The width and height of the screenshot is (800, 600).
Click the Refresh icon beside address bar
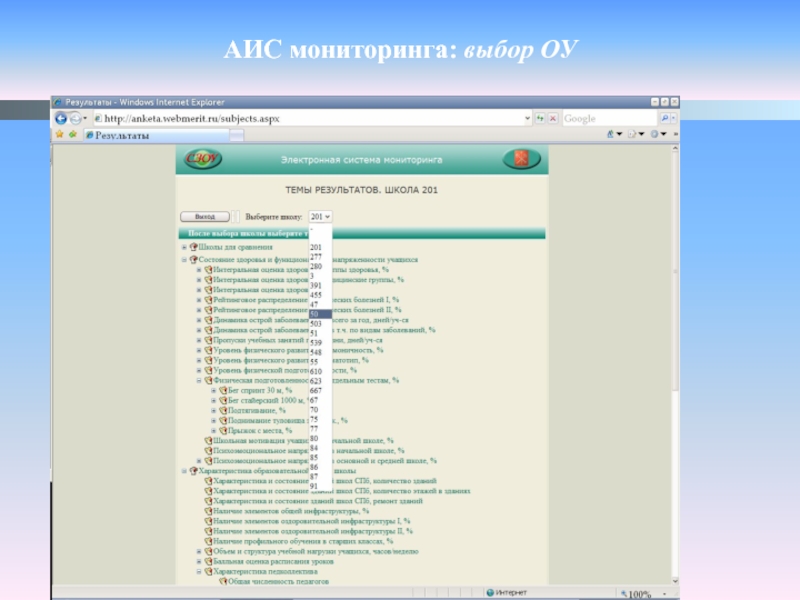540,118
